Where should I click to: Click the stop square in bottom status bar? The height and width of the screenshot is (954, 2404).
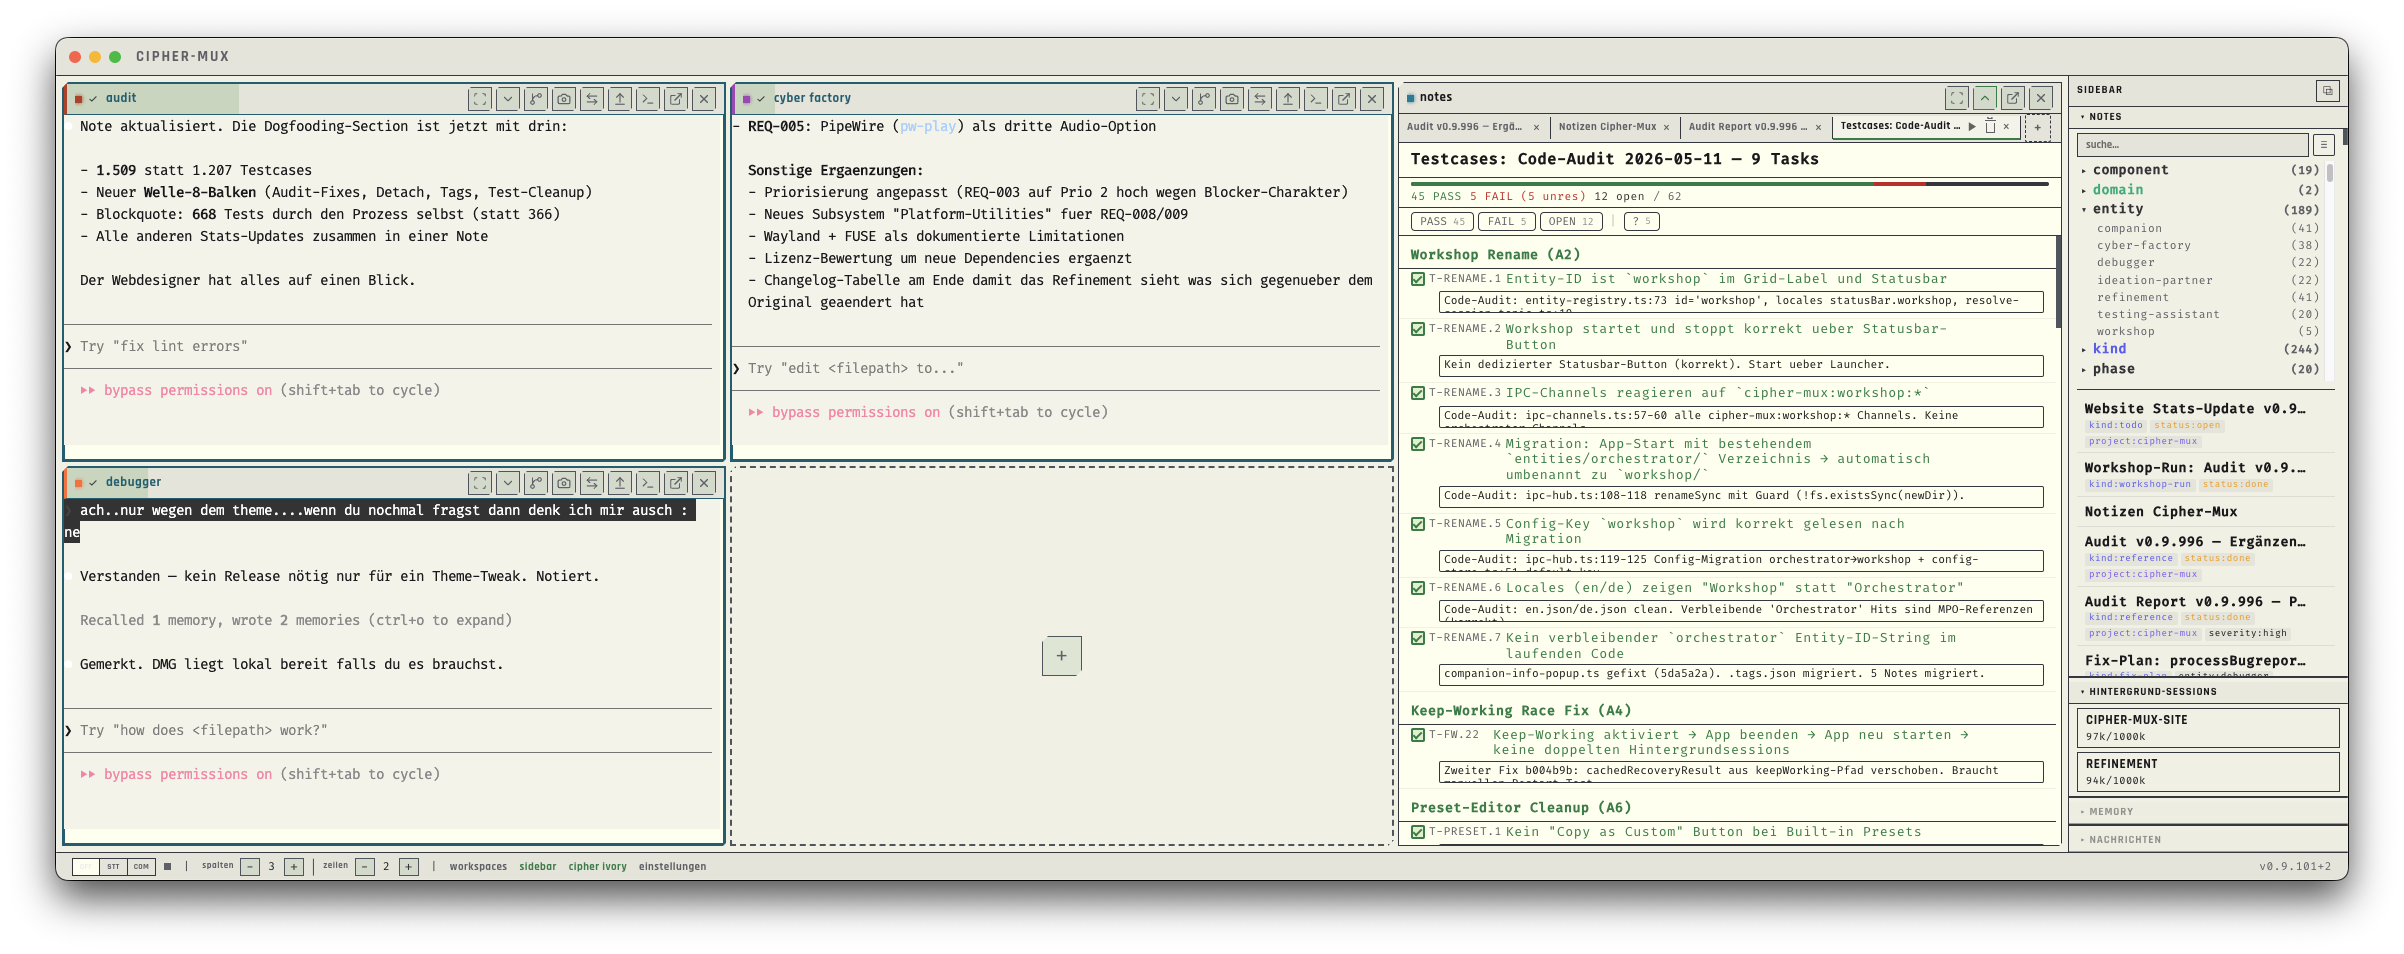pyautogui.click(x=168, y=867)
